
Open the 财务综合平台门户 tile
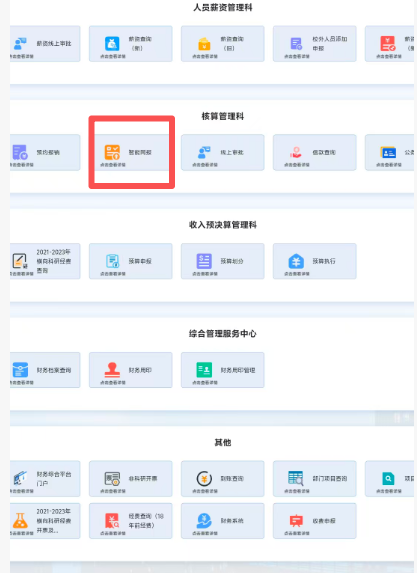[x=45, y=478]
